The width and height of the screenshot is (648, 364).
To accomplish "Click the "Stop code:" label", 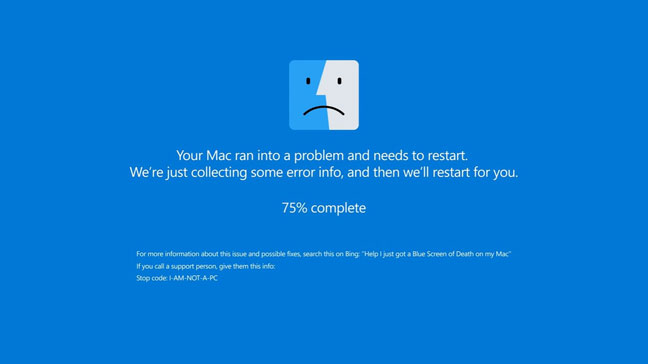I will [x=152, y=278].
